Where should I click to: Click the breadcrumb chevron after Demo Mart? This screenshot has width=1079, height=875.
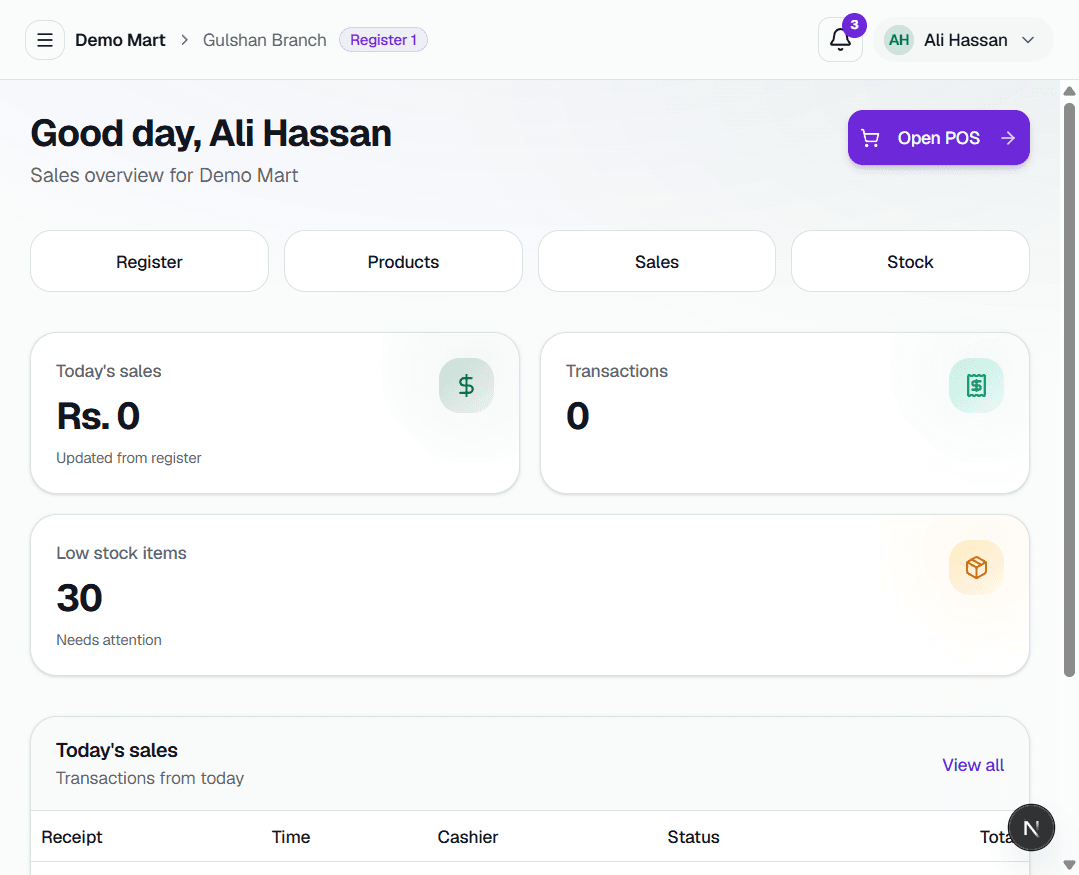pyautogui.click(x=184, y=40)
